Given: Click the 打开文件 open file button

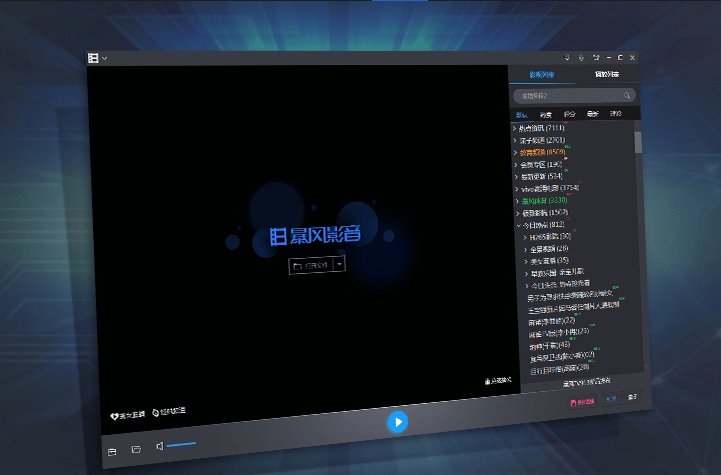Looking at the screenshot, I should click(x=311, y=266).
